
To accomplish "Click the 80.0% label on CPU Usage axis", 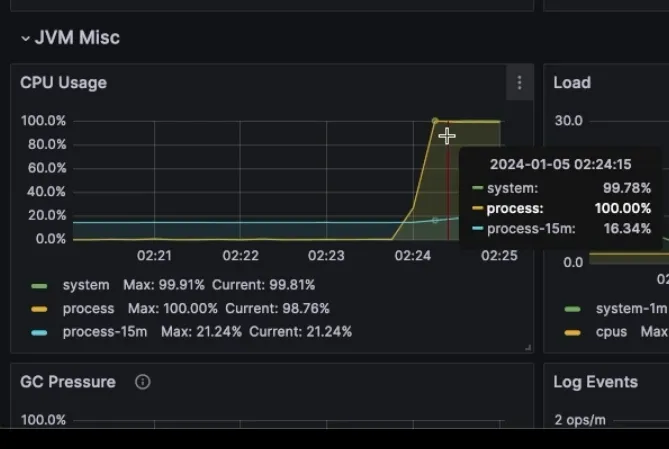I will click(x=47, y=144).
